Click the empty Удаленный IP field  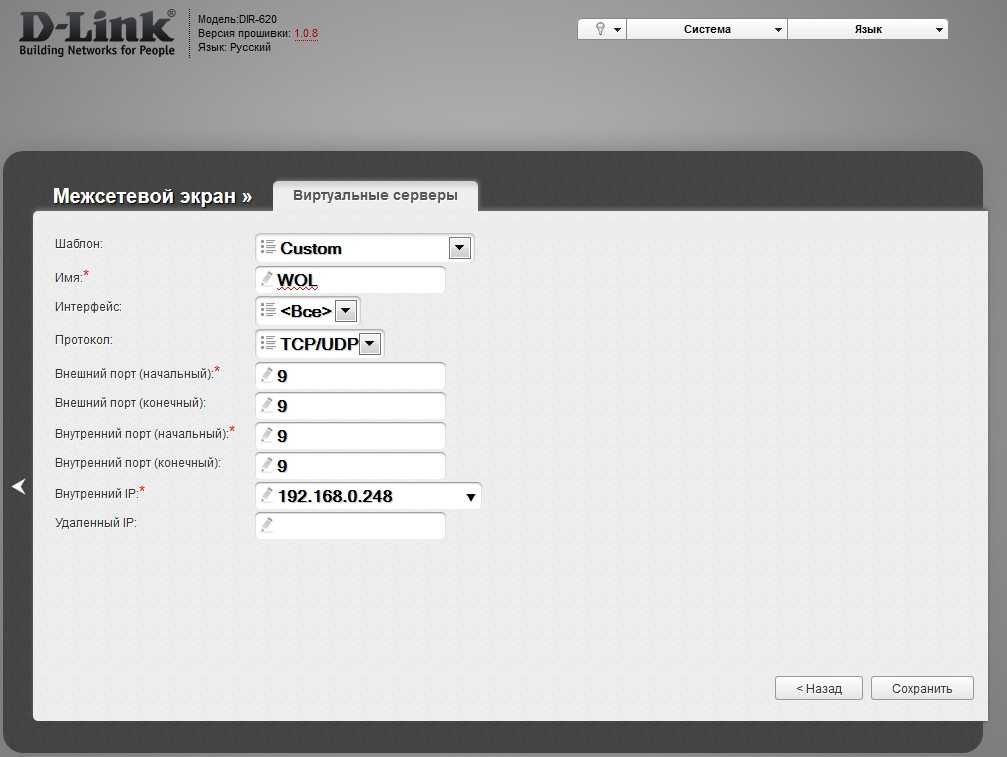[x=350, y=526]
